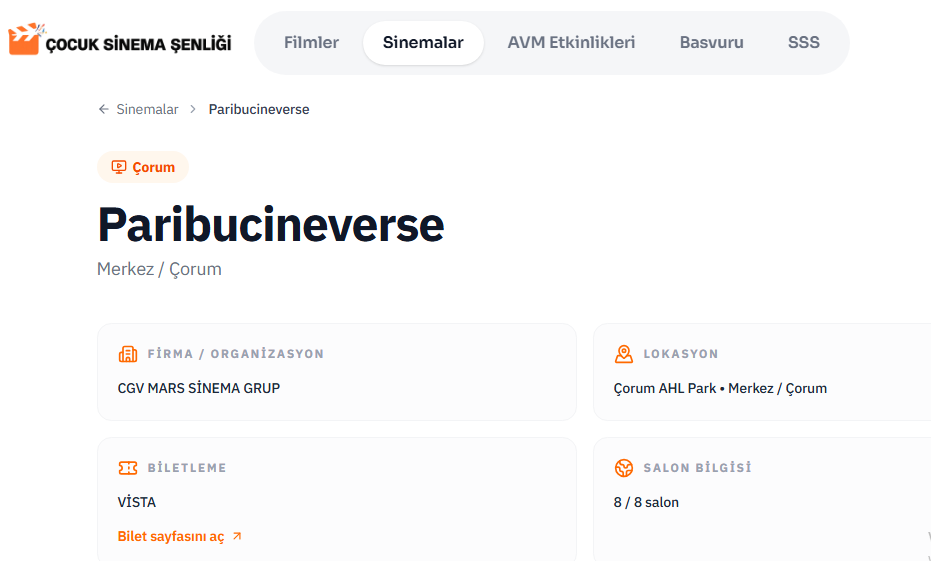Click the ÇOCUK SİNEMA ŞENLİĞİ logo text
Screen dimensions: 931x561
139,44
